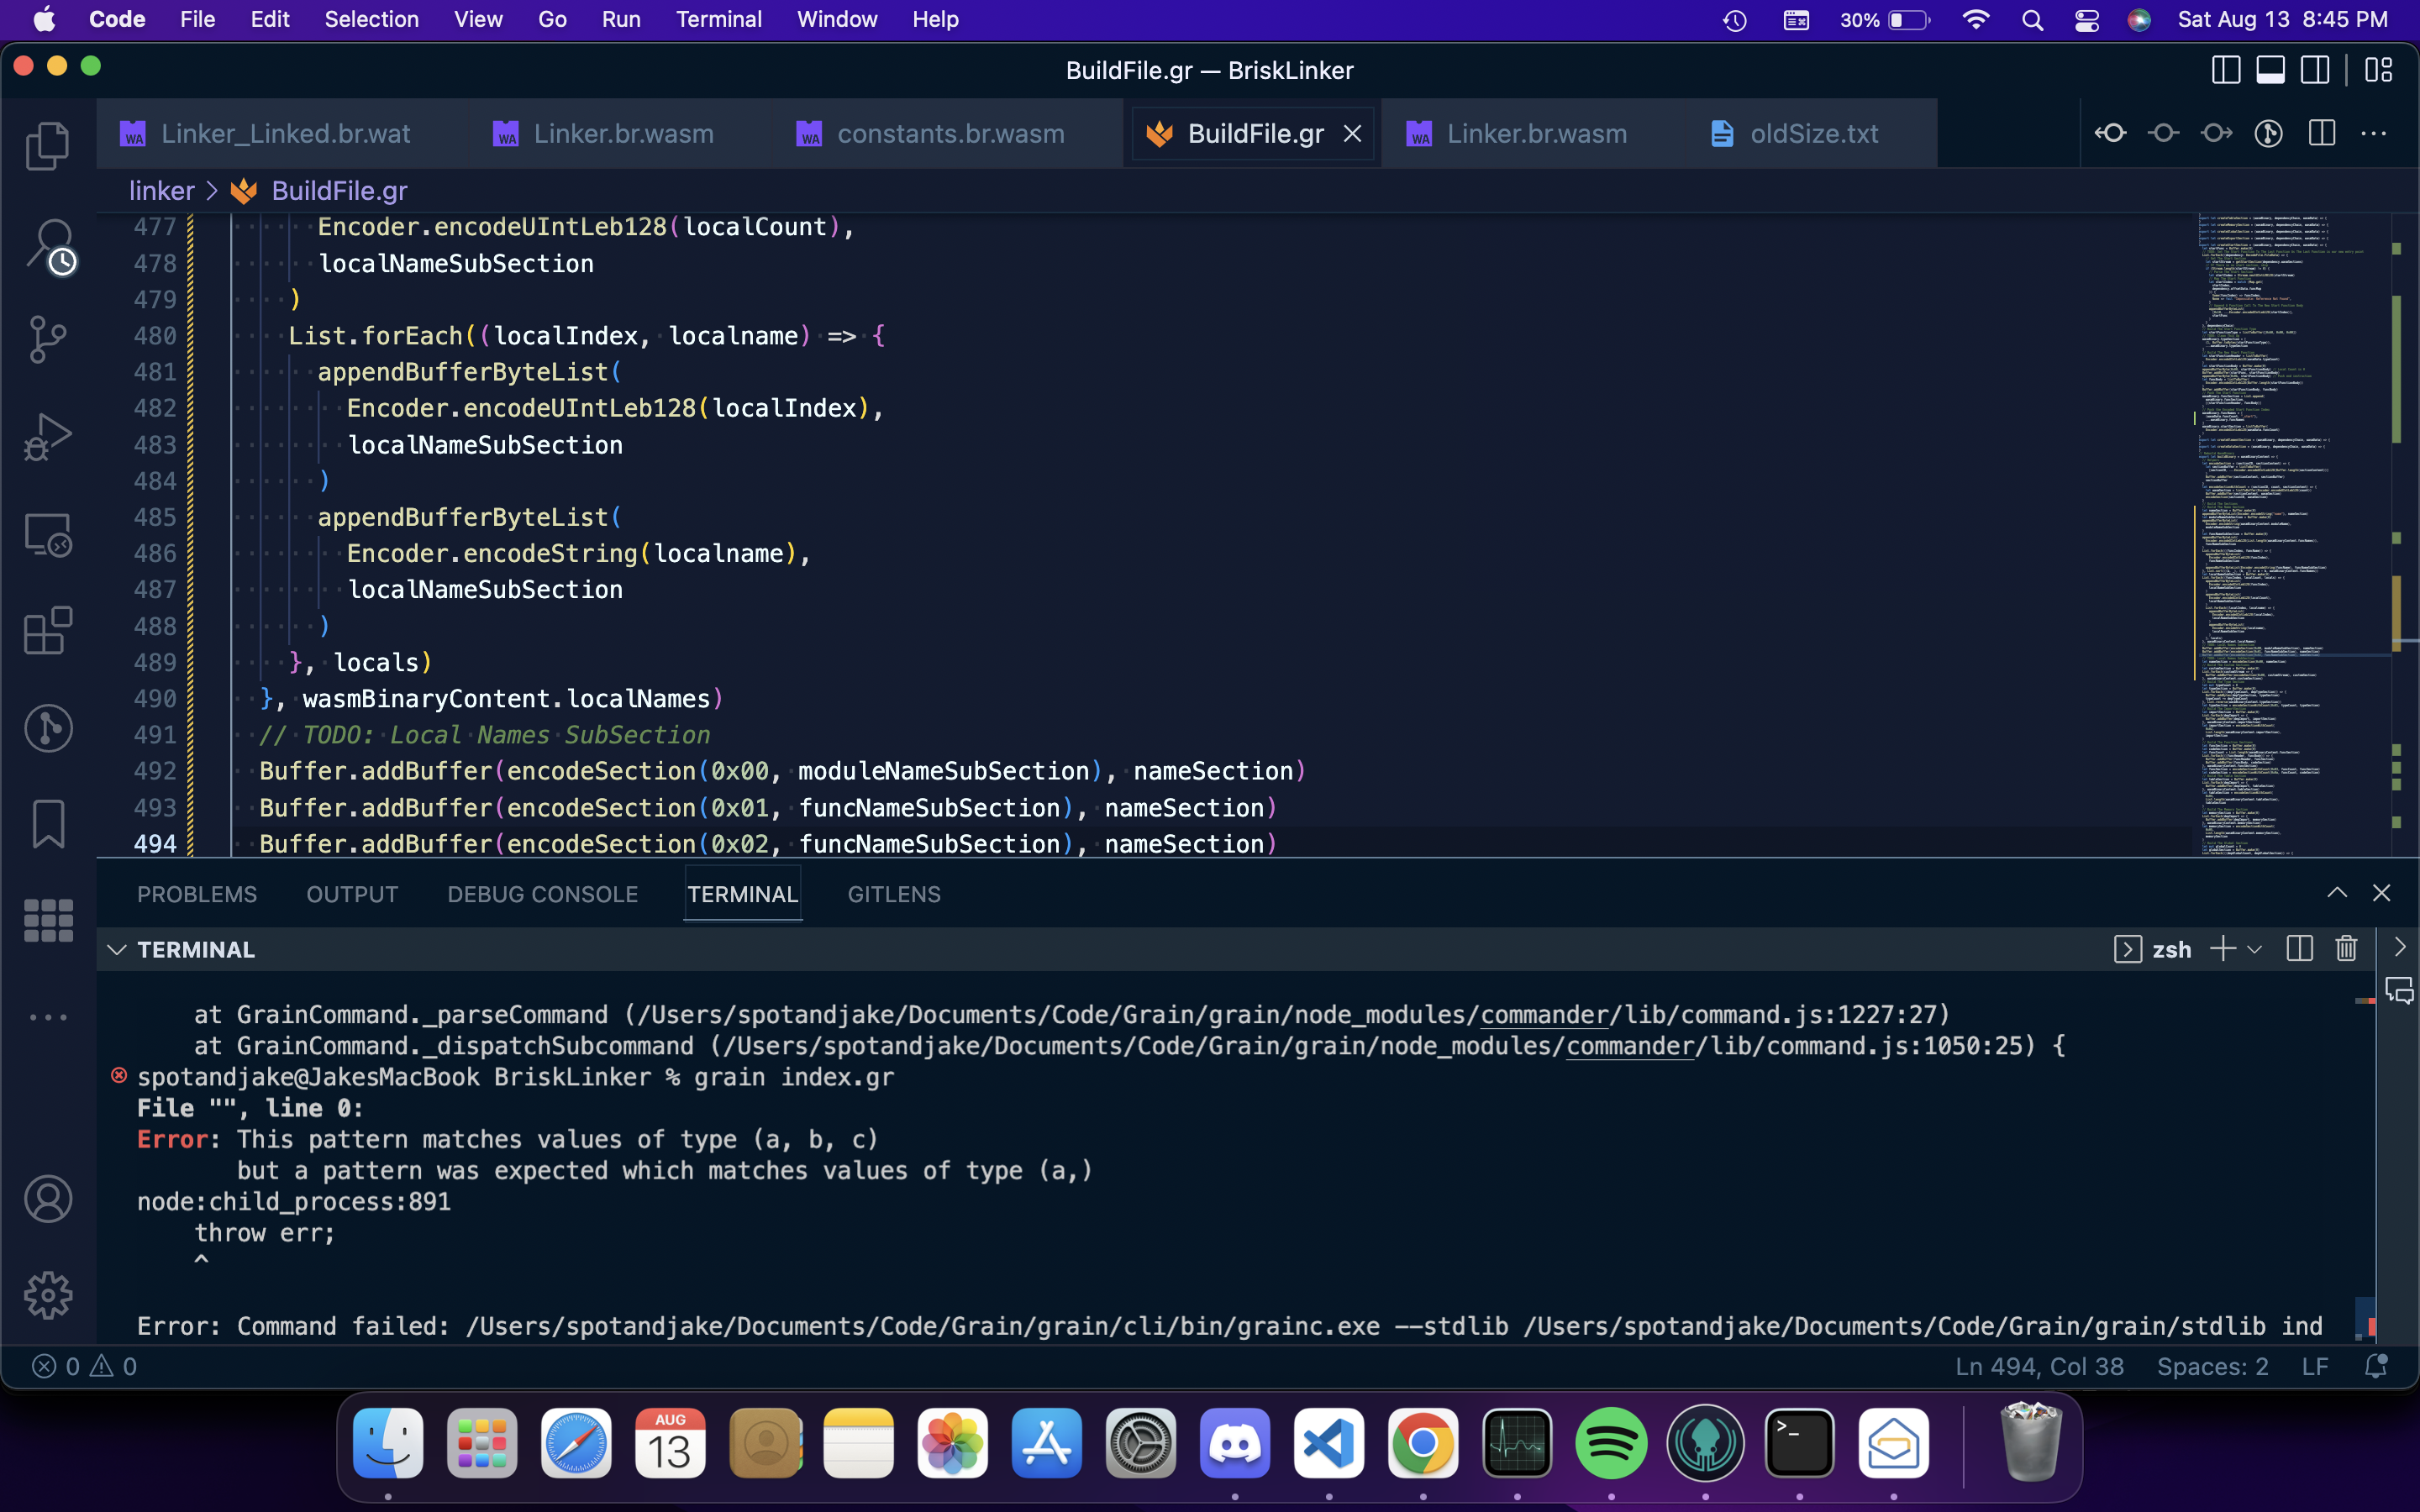The height and width of the screenshot is (1512, 2420).
Task: Click GitLens compare with previous revision icon
Action: 2110,133
